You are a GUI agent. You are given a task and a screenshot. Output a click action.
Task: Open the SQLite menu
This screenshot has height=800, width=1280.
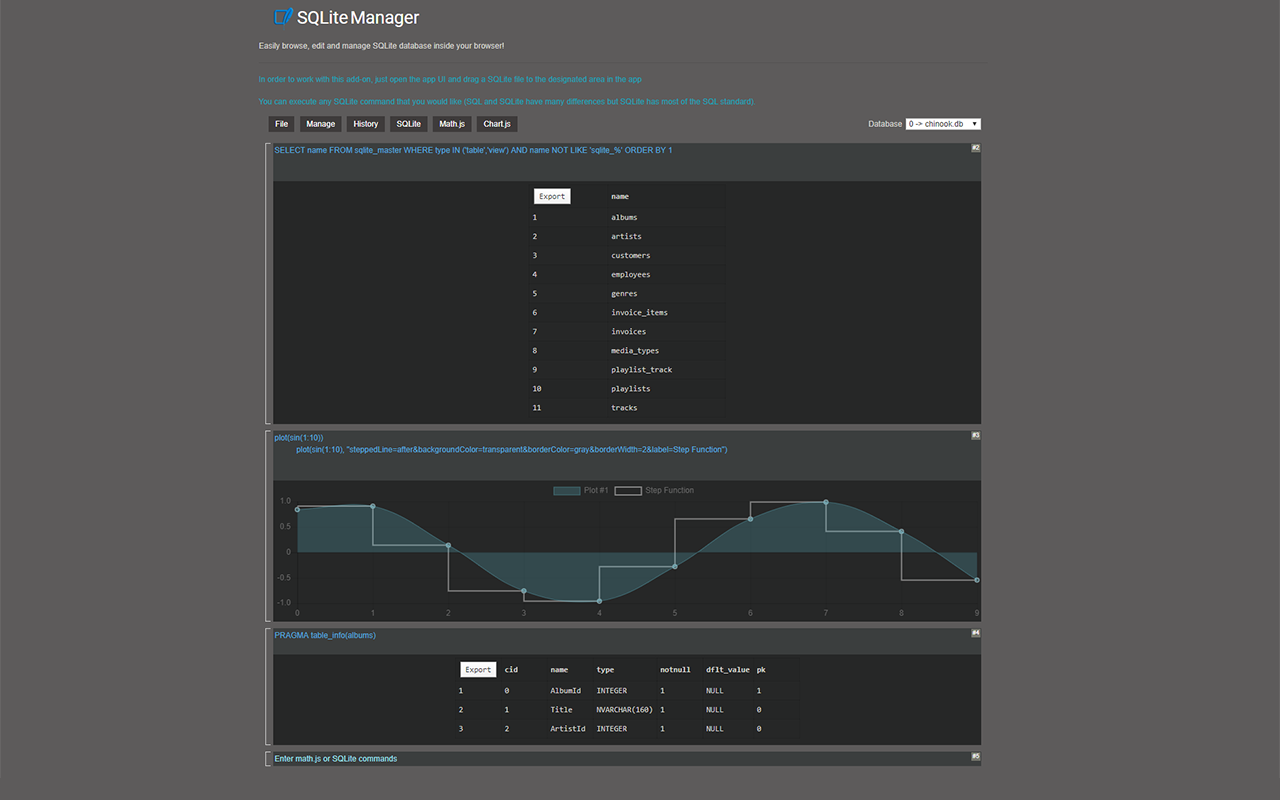pos(409,124)
